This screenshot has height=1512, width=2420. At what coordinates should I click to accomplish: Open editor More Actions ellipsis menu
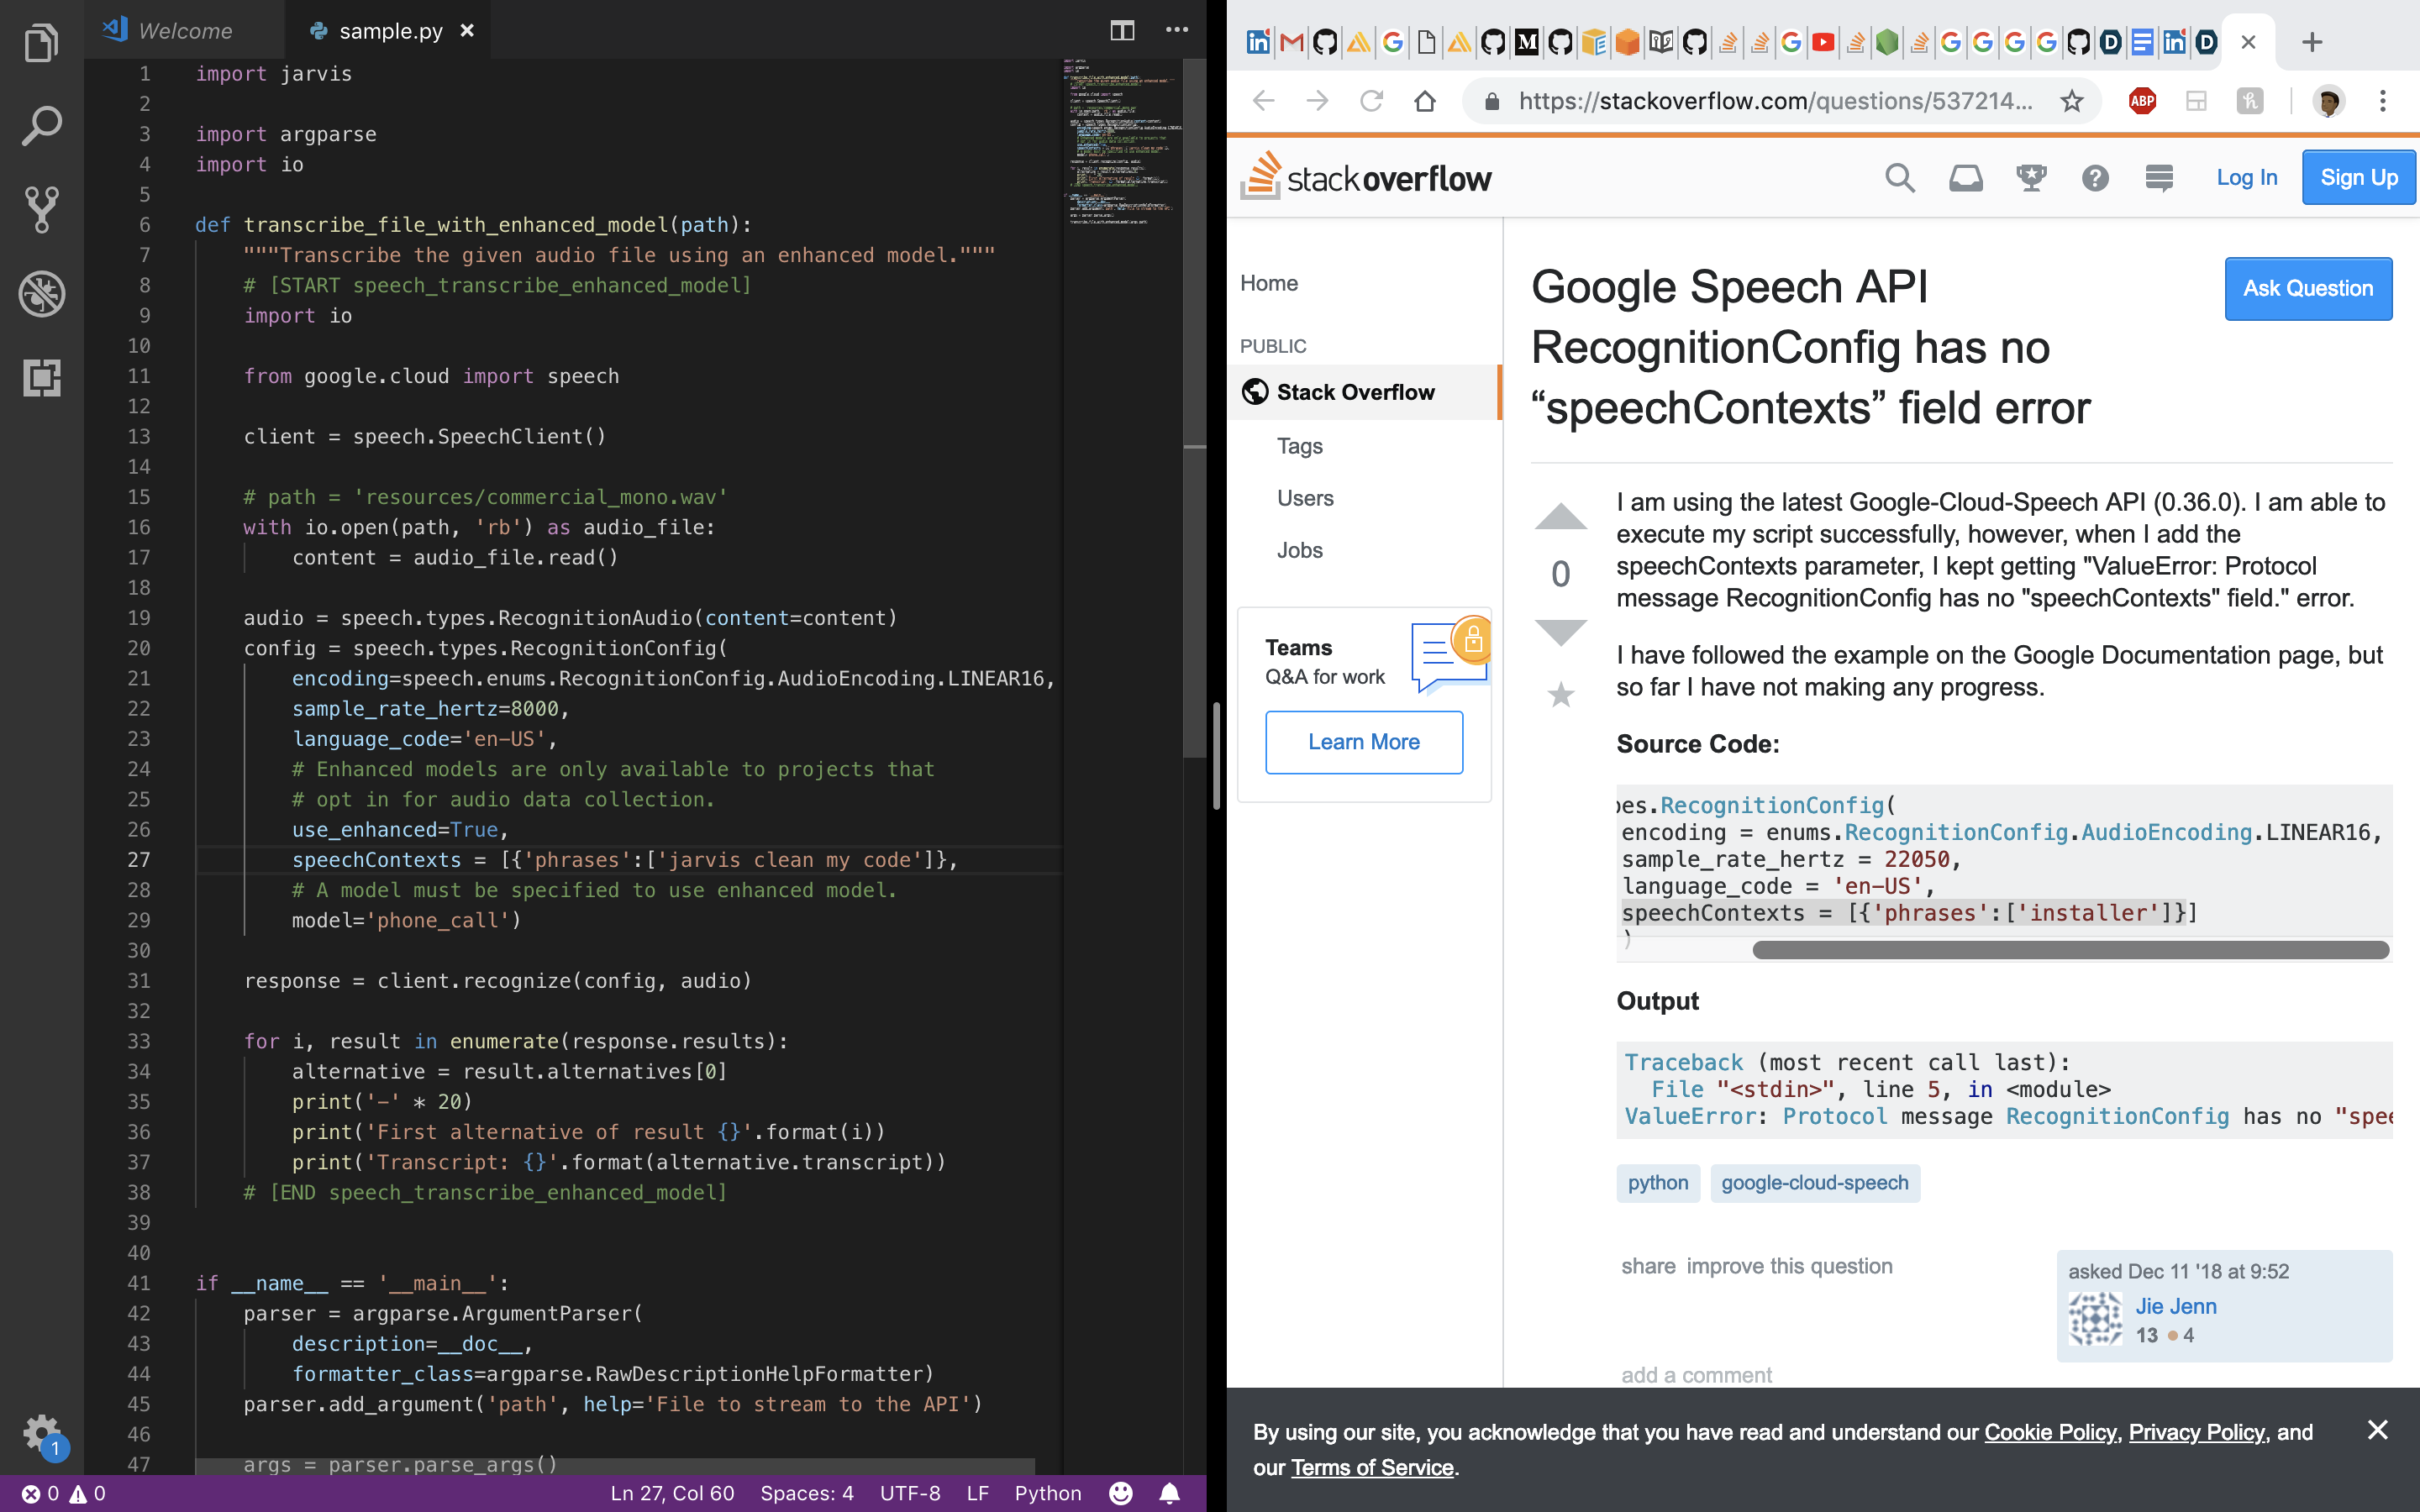(1177, 31)
